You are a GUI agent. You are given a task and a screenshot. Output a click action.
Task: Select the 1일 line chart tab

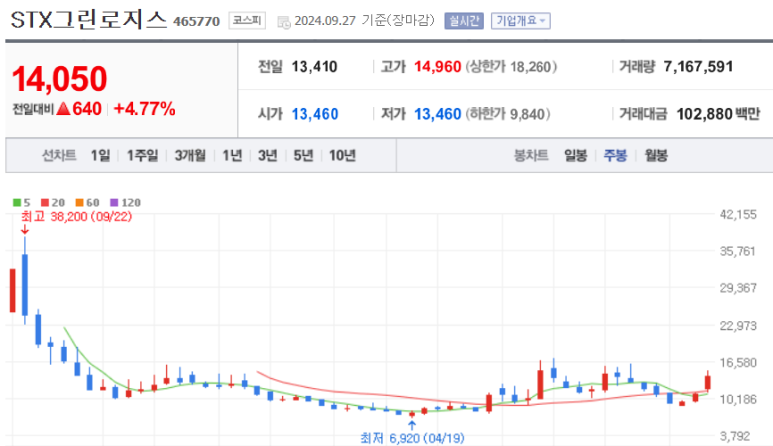click(100, 156)
